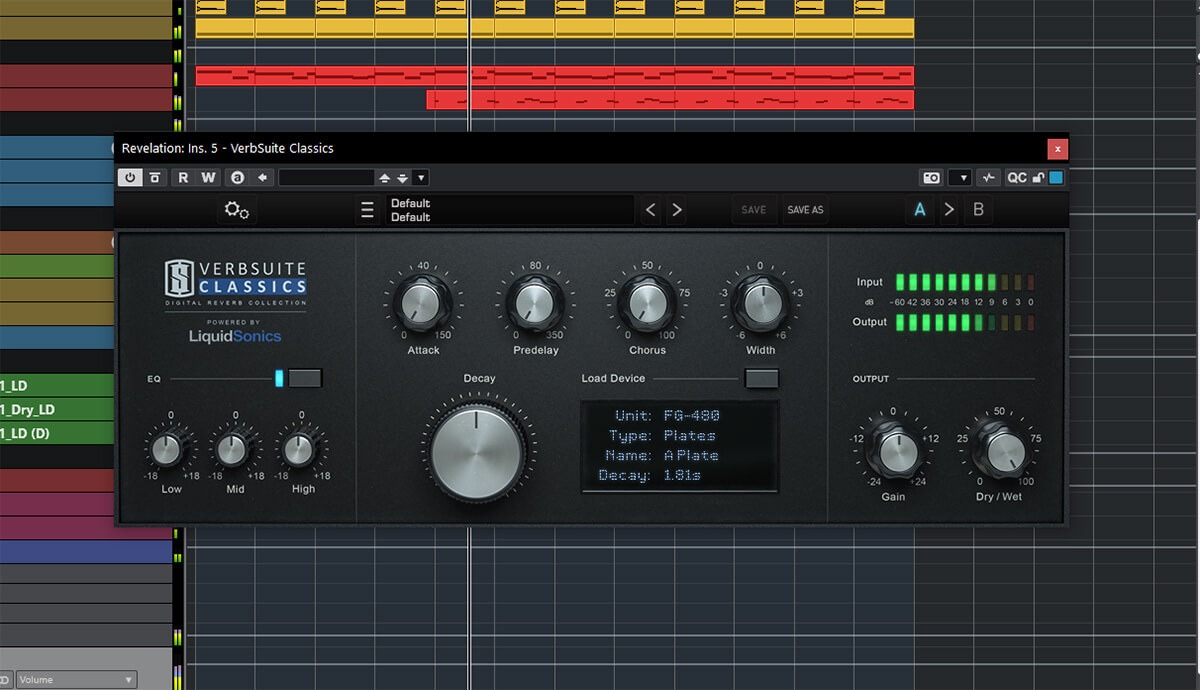This screenshot has width=1200, height=690.
Task: Click the Load Device button
Action: click(x=762, y=378)
